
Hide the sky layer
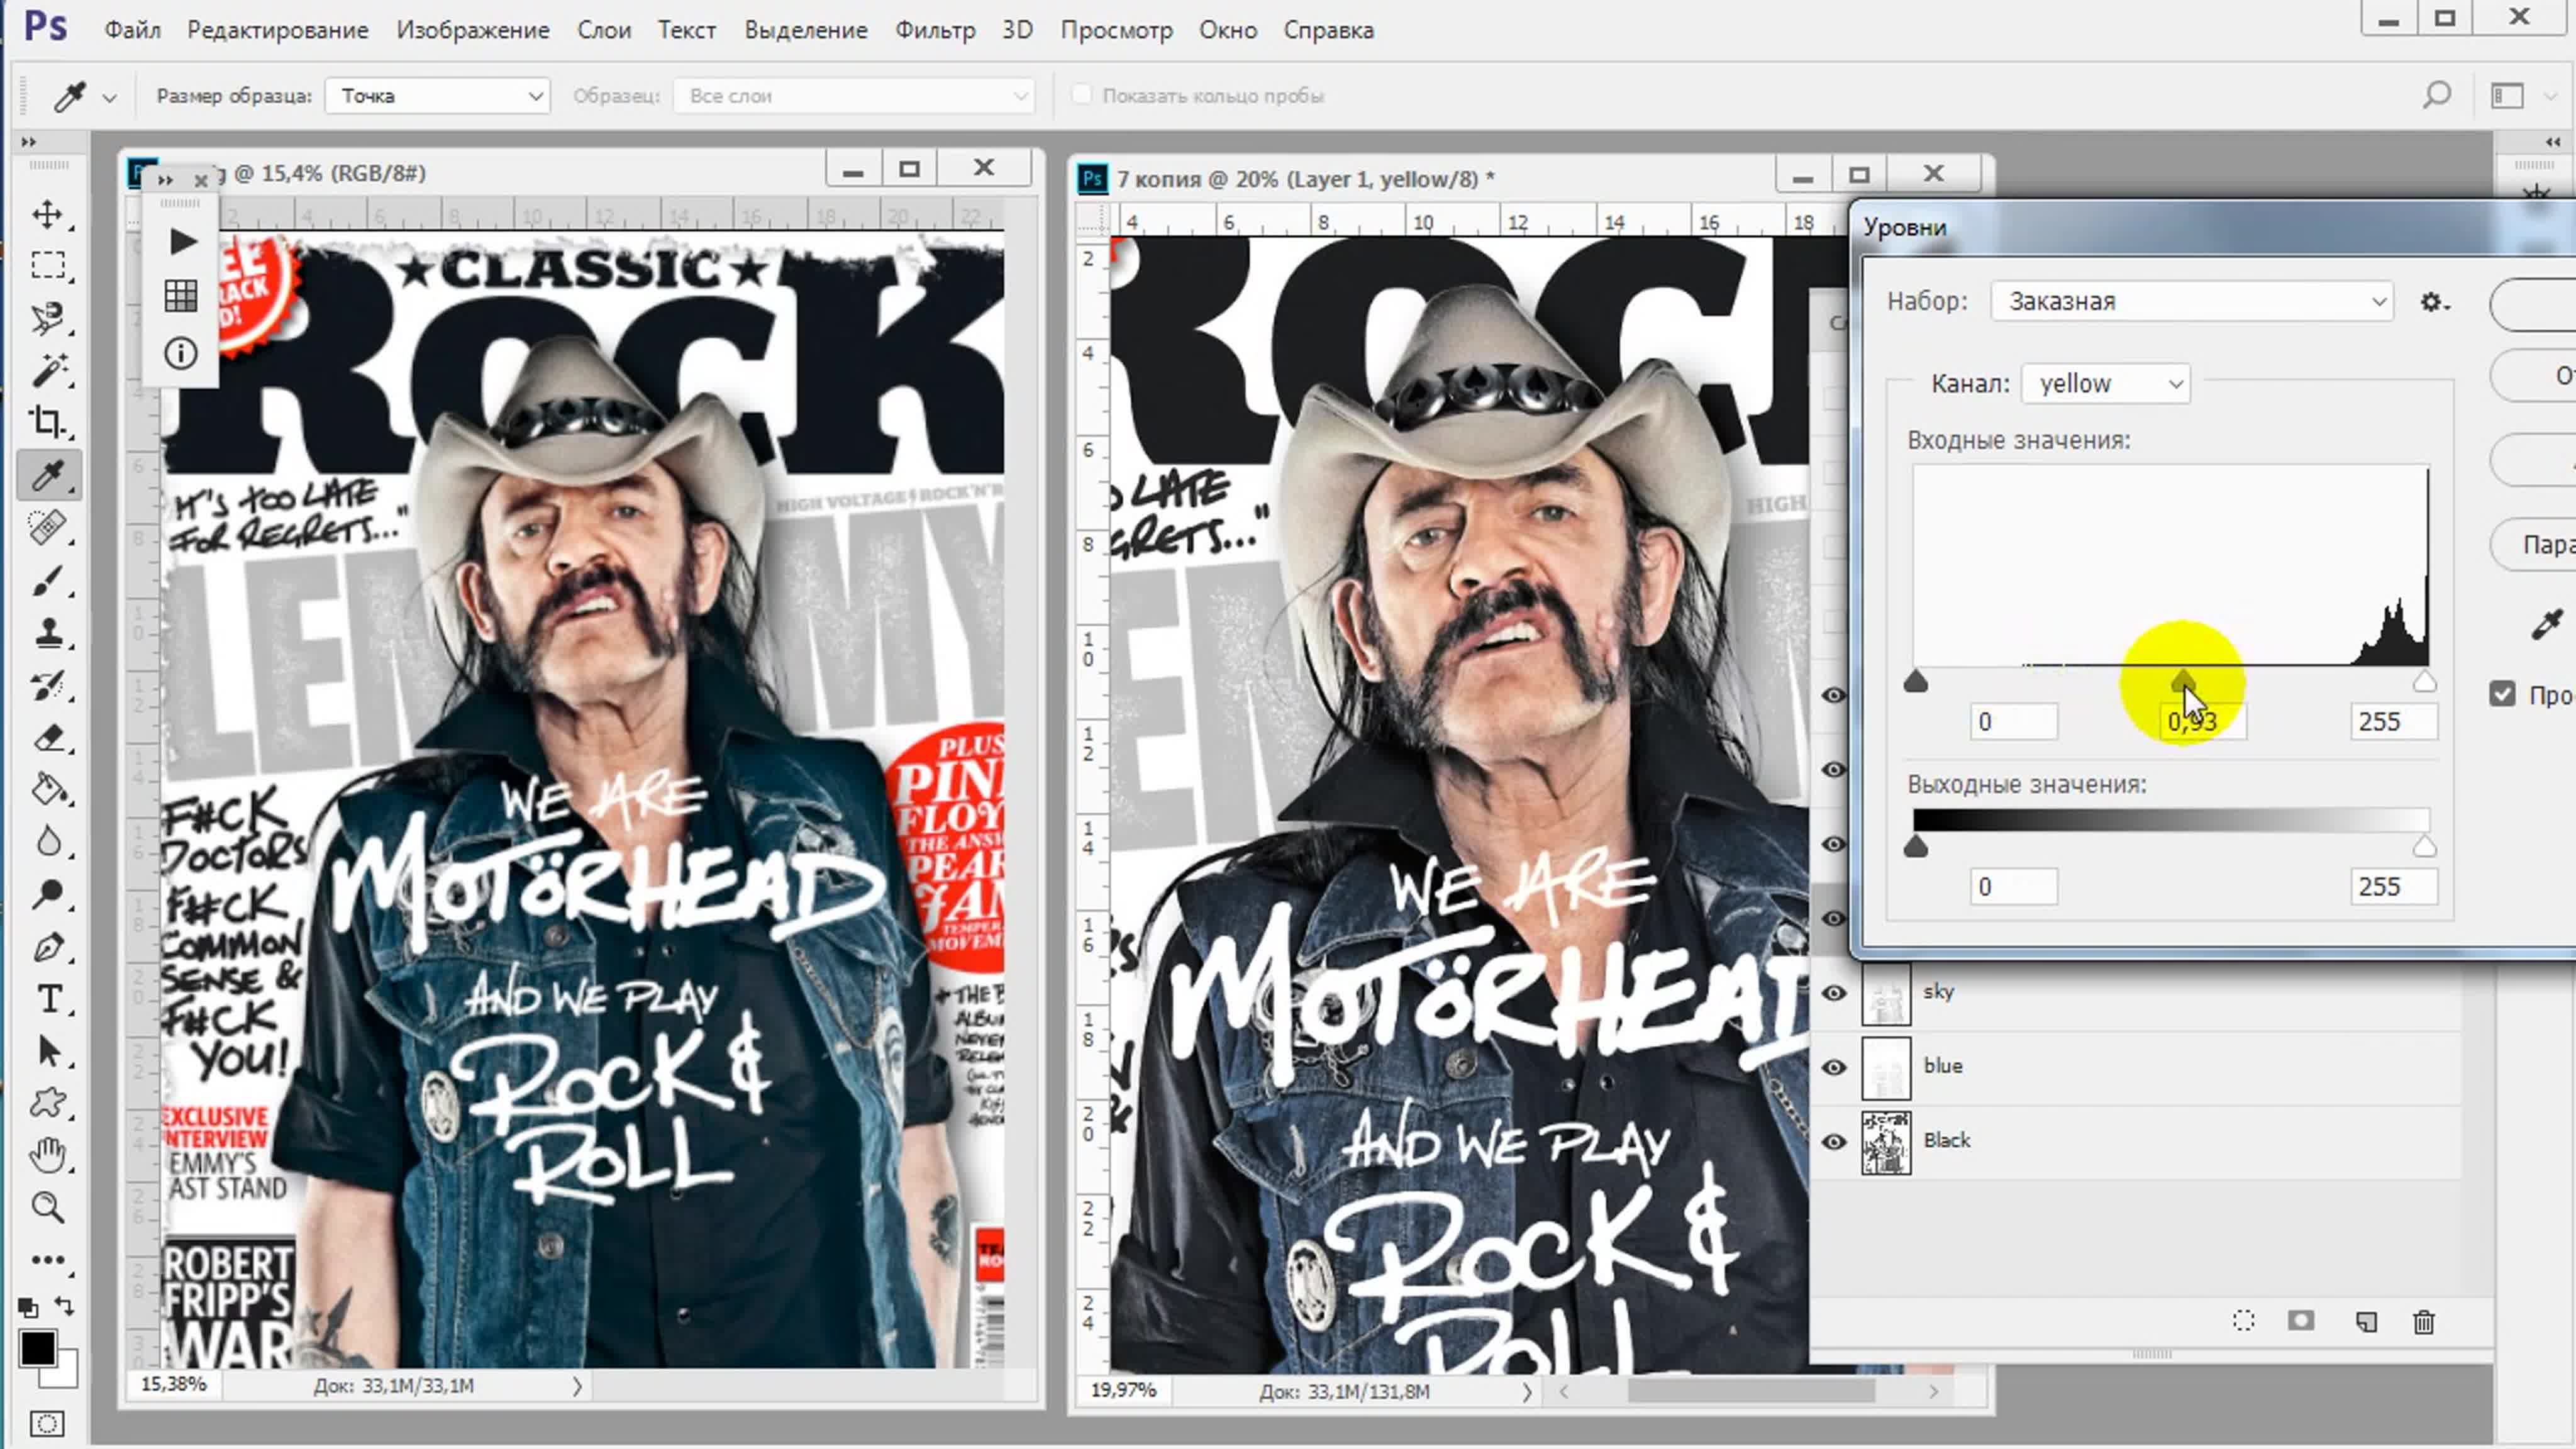pyautogui.click(x=1833, y=992)
